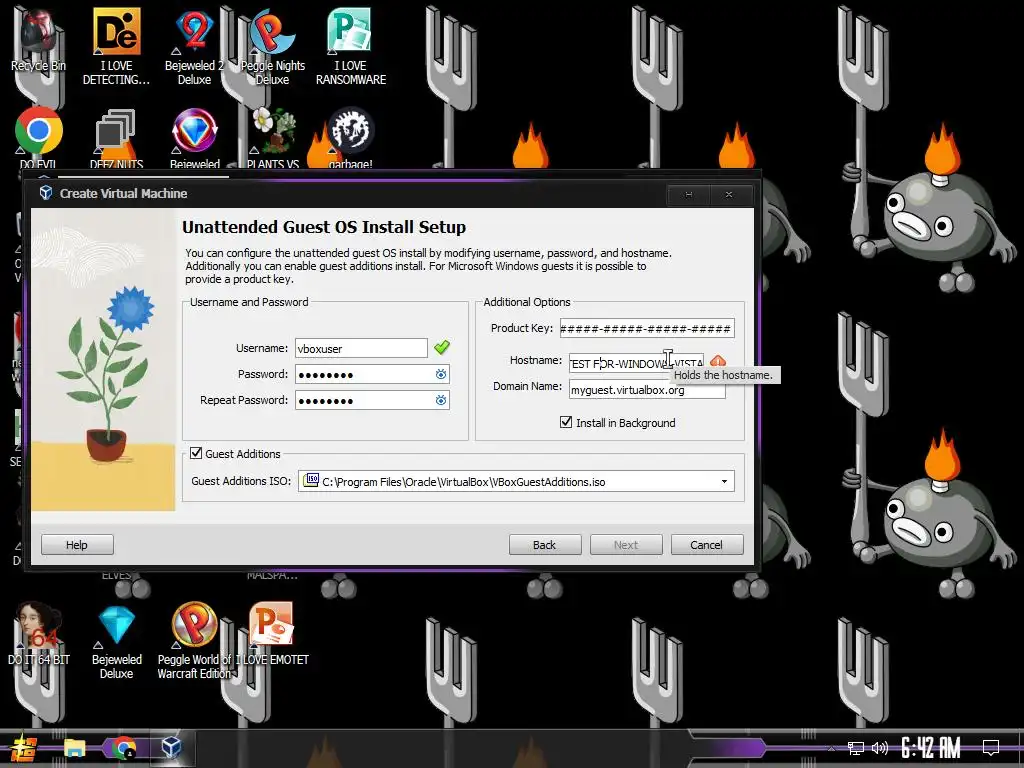Click the green username valid checkmark
This screenshot has width=1024, height=768.
pyautogui.click(x=442, y=347)
